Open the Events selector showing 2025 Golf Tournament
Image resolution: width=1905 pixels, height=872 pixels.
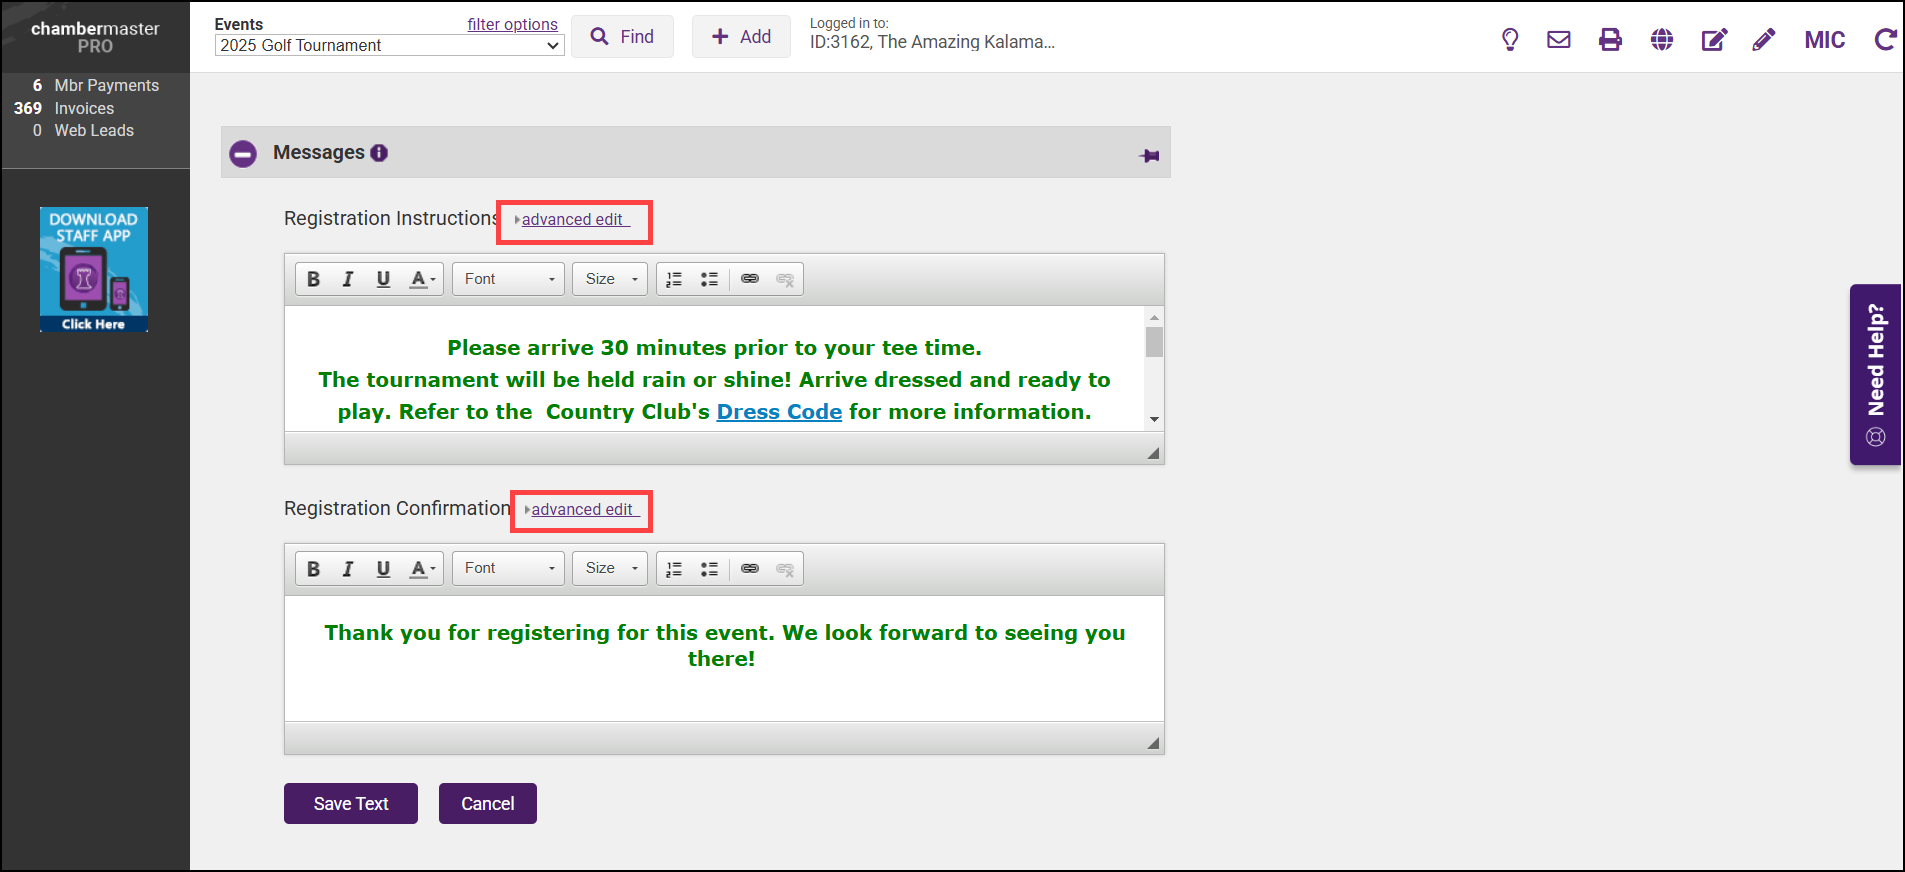[389, 46]
